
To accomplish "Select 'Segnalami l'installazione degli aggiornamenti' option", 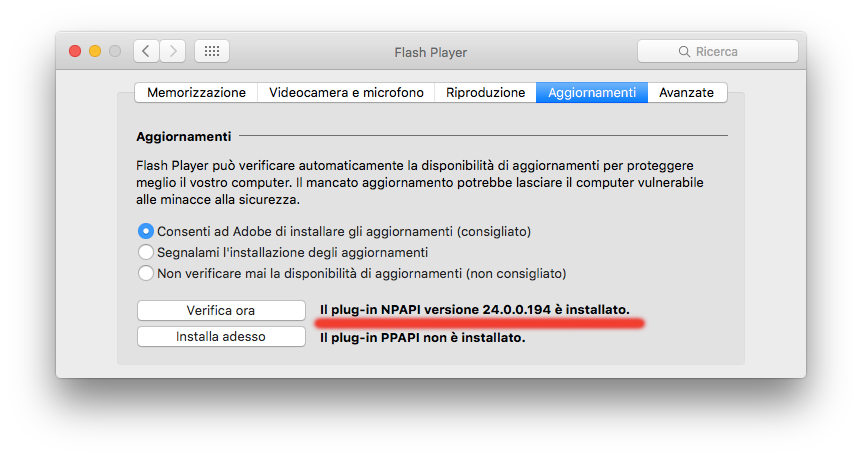I will click(x=147, y=252).
